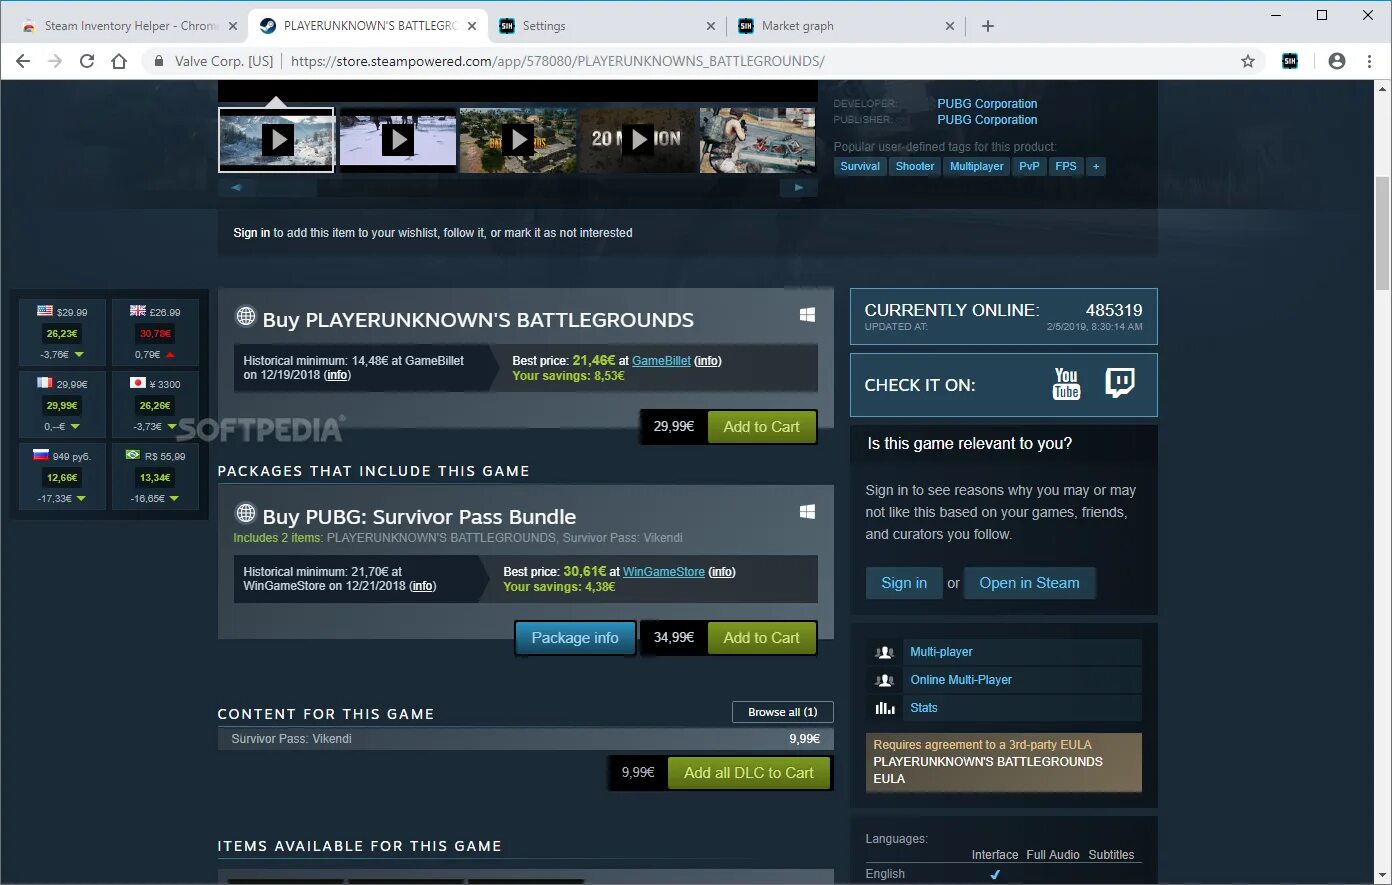The image size is (1392, 885).
Task: Select the Multiplayer tag
Action: [977, 166]
